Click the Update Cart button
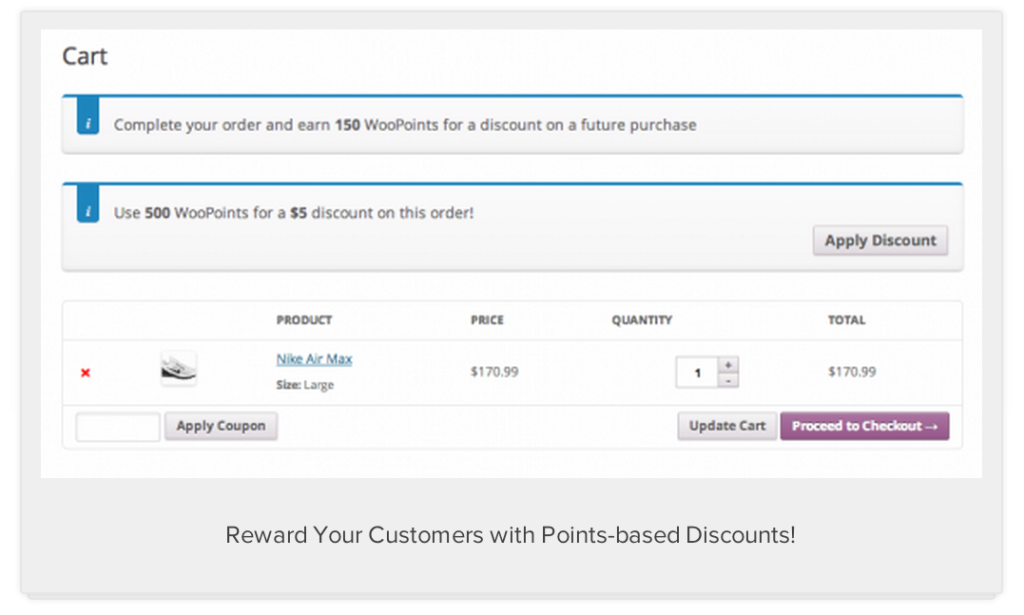The width and height of the screenshot is (1024, 615). [x=726, y=425]
